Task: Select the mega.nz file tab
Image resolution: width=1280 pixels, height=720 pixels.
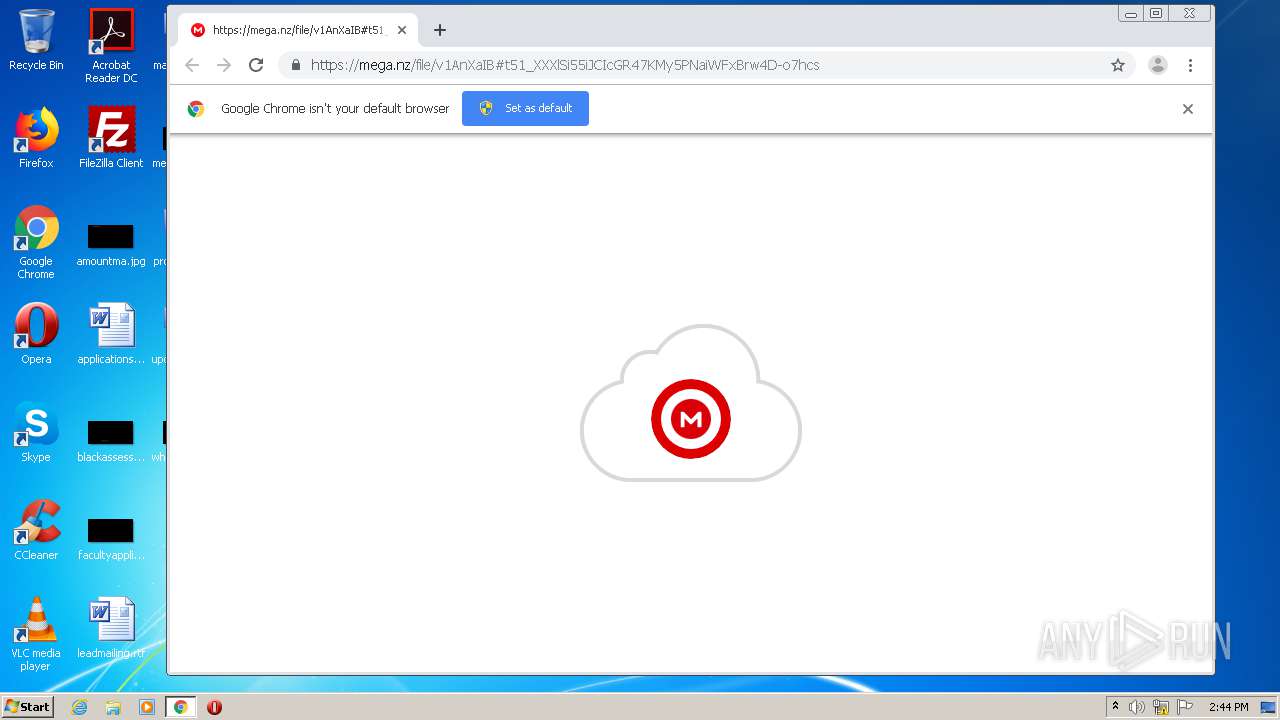Action: [x=298, y=30]
